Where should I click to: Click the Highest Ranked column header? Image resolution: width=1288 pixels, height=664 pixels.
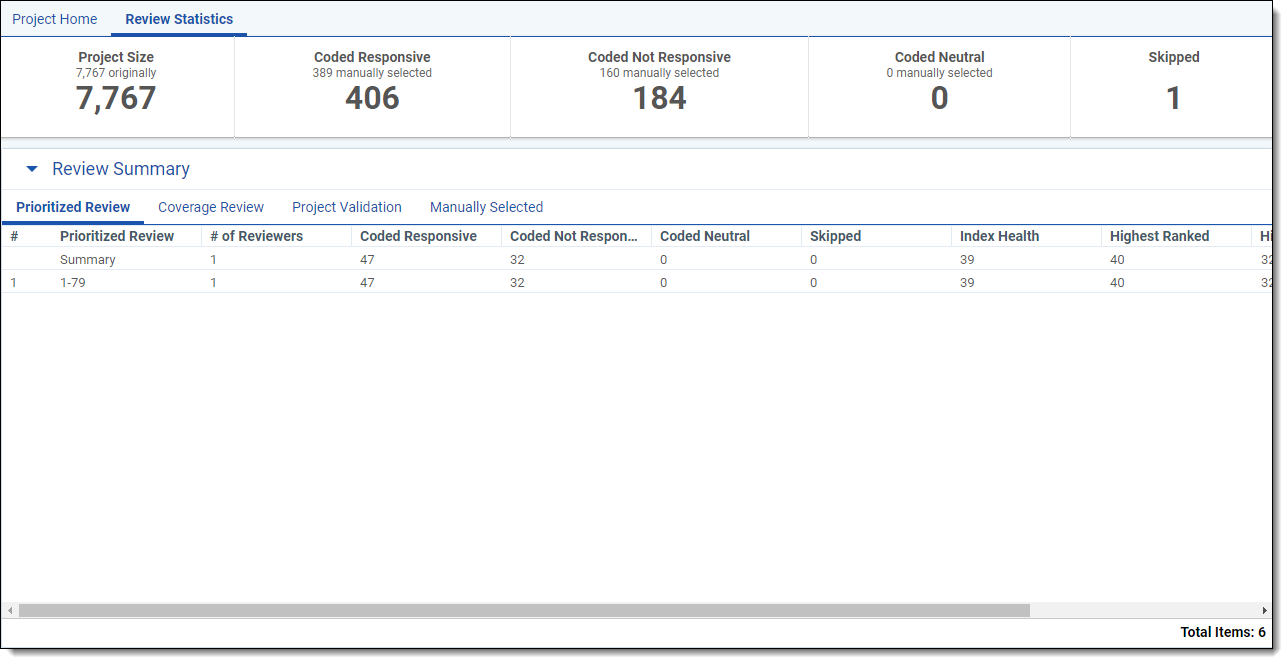click(1159, 236)
